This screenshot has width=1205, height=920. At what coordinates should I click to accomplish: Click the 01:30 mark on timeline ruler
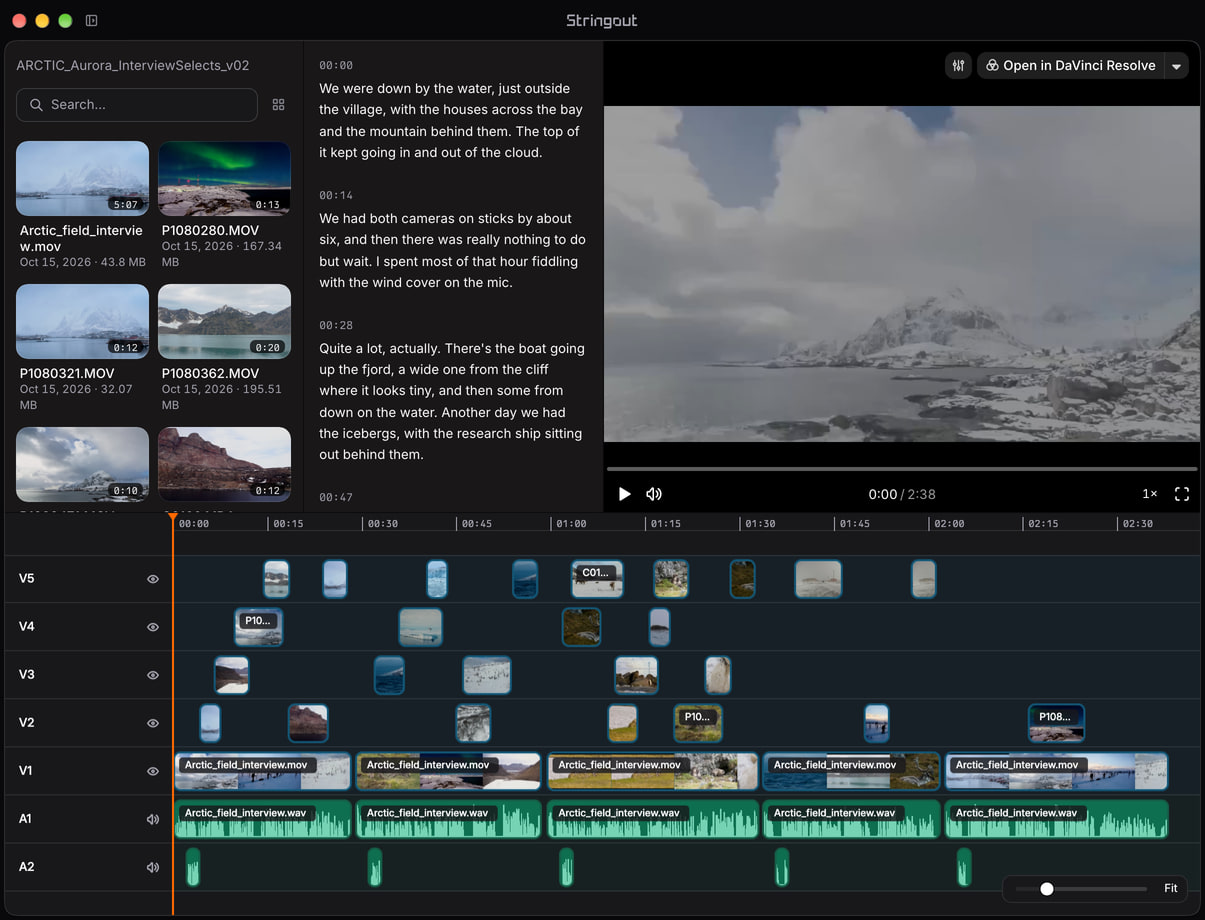click(760, 523)
